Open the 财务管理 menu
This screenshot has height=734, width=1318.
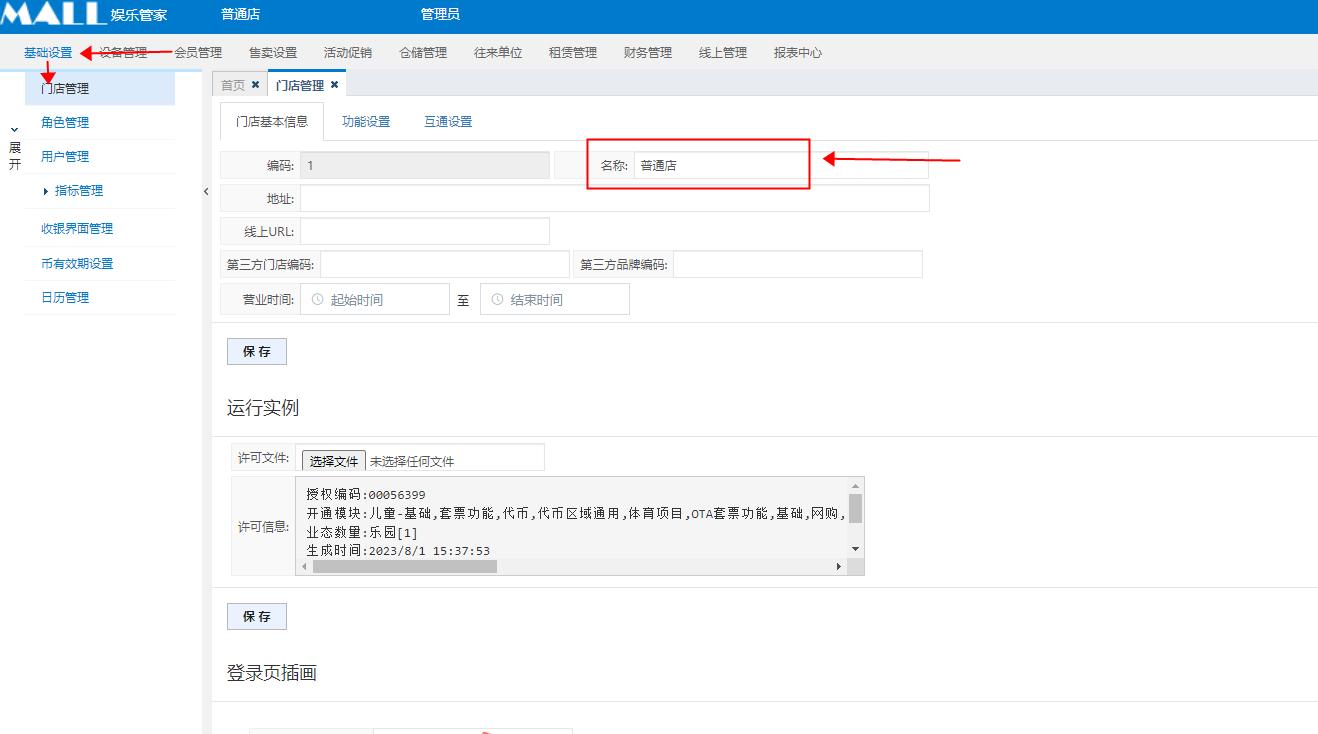tap(648, 53)
